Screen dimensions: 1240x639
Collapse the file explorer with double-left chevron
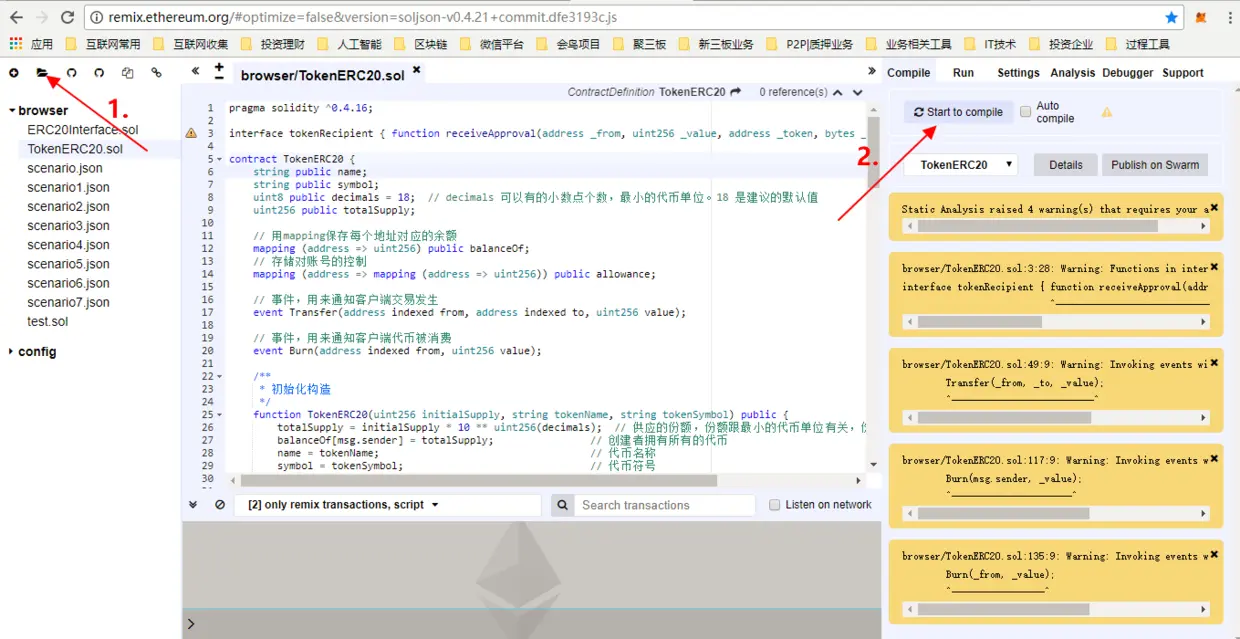195,72
